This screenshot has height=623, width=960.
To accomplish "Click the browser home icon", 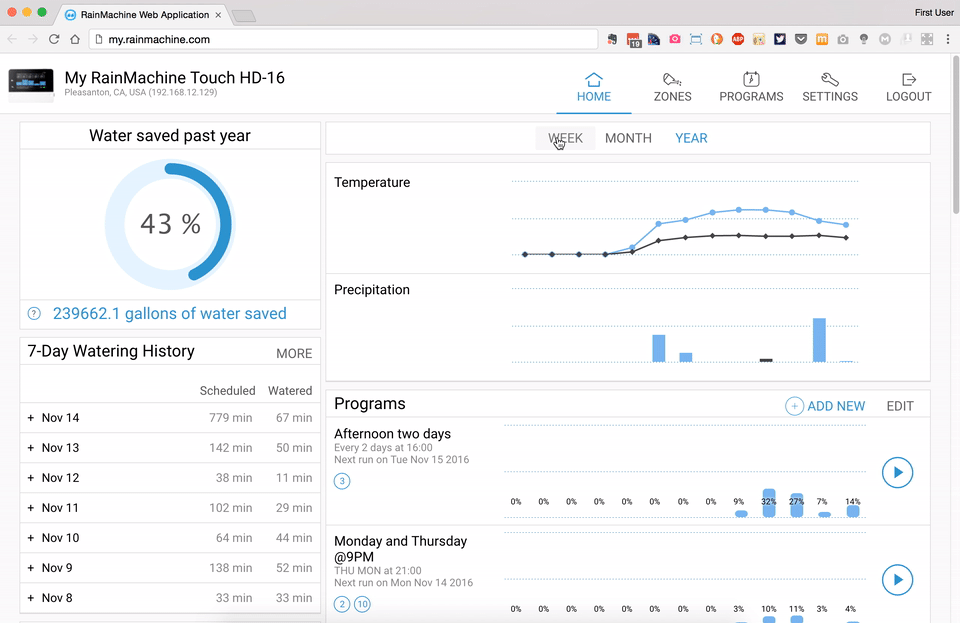I will click(75, 39).
